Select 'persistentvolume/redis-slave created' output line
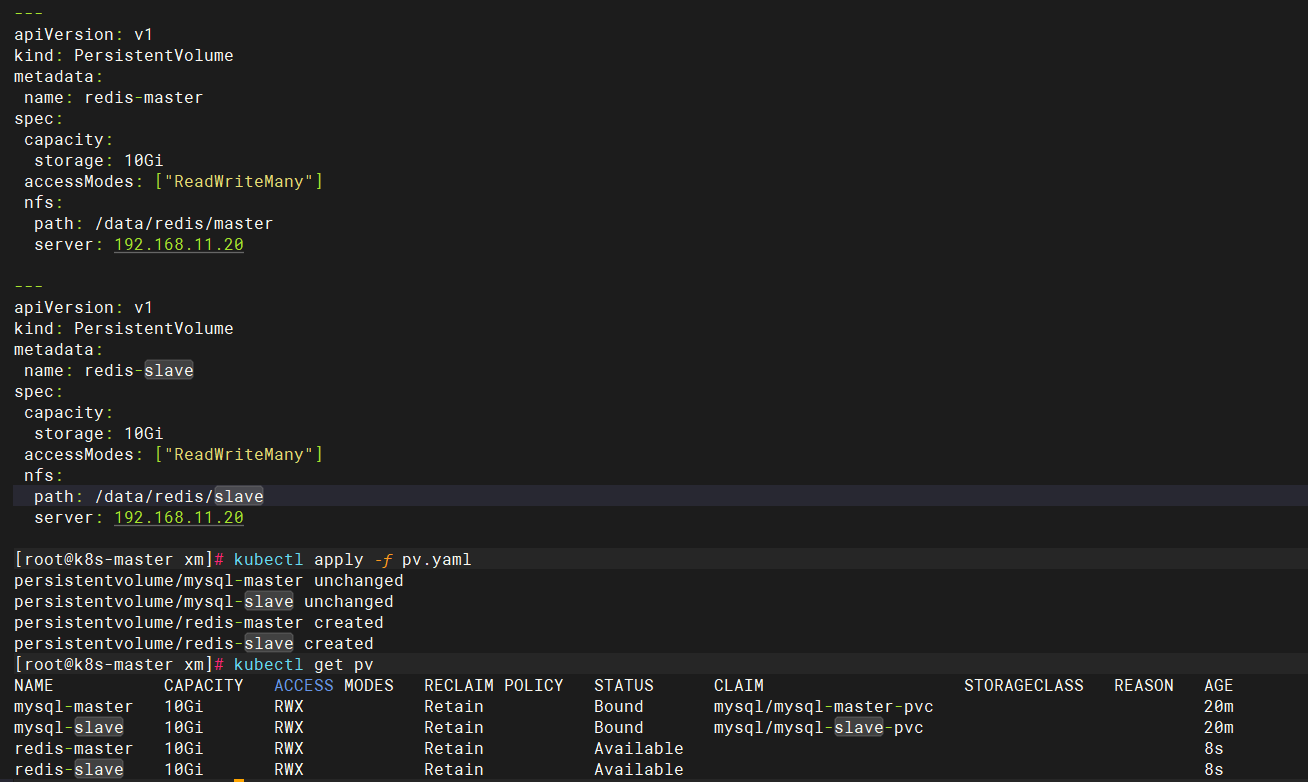1308x782 pixels. [194, 643]
